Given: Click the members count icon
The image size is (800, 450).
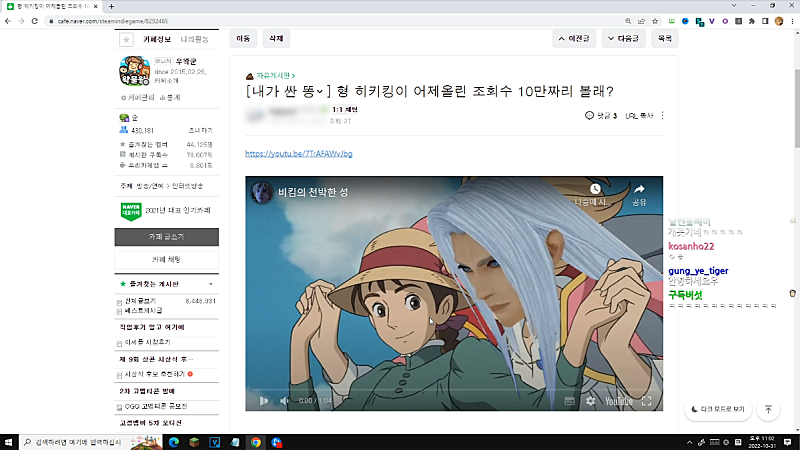Looking at the screenshot, I should tap(123, 130).
